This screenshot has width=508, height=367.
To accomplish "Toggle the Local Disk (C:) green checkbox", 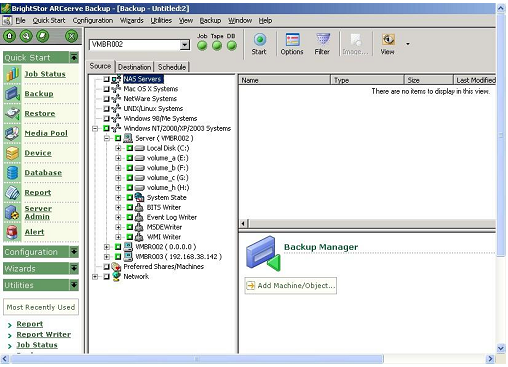I will tap(130, 148).
